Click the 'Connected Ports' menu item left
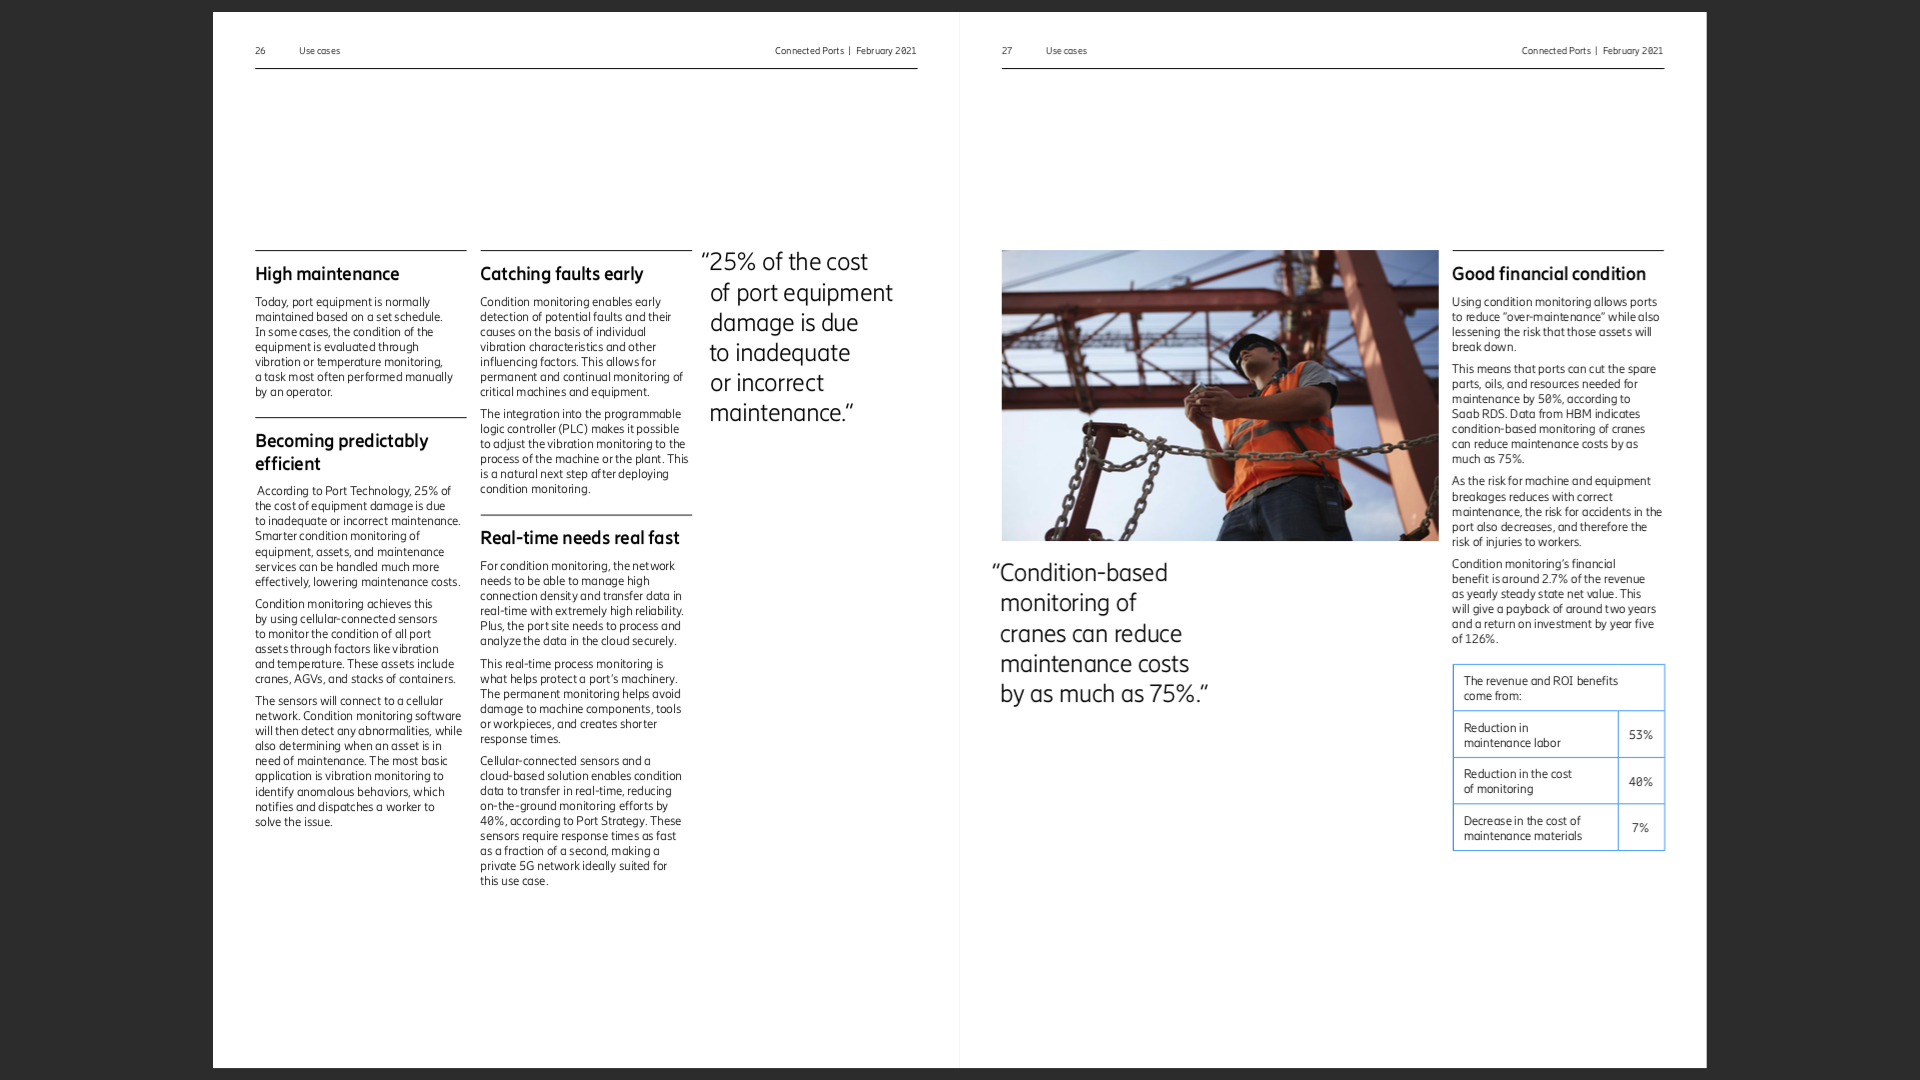The image size is (1920, 1080). click(x=808, y=50)
